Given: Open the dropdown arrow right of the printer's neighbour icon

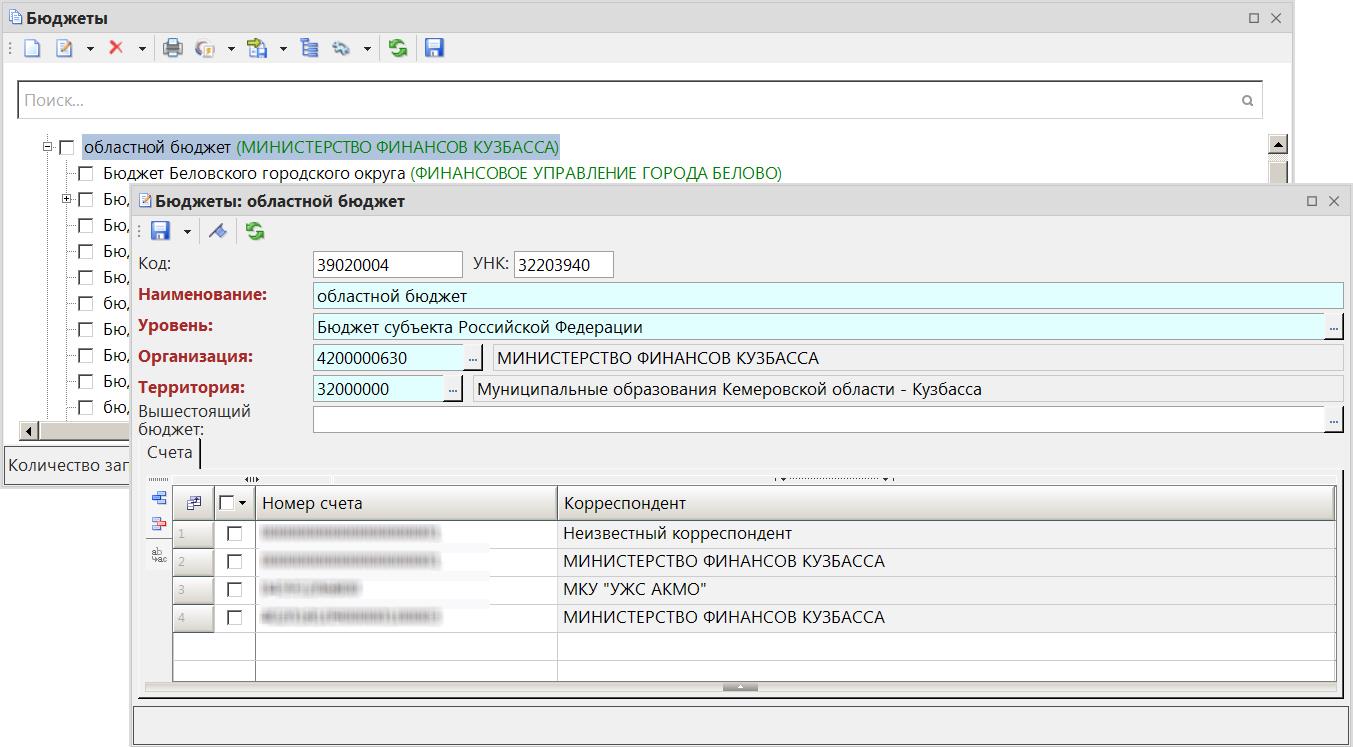Looking at the screenshot, I should pos(231,48).
